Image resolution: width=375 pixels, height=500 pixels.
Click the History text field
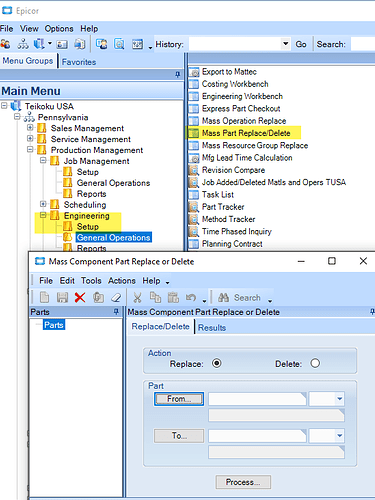(x=235, y=44)
